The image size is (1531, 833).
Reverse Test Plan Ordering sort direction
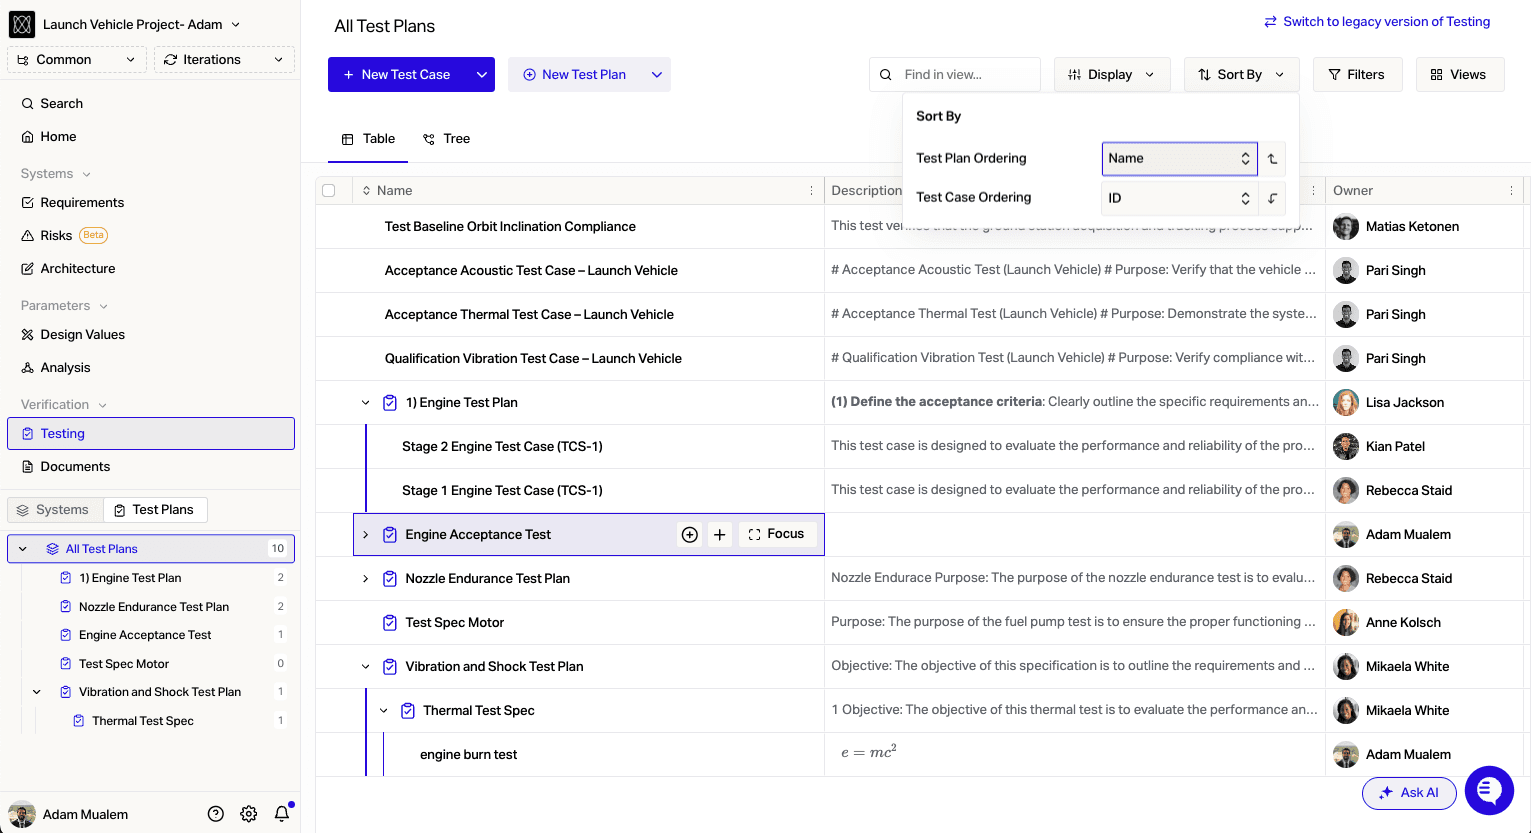tap(1272, 159)
